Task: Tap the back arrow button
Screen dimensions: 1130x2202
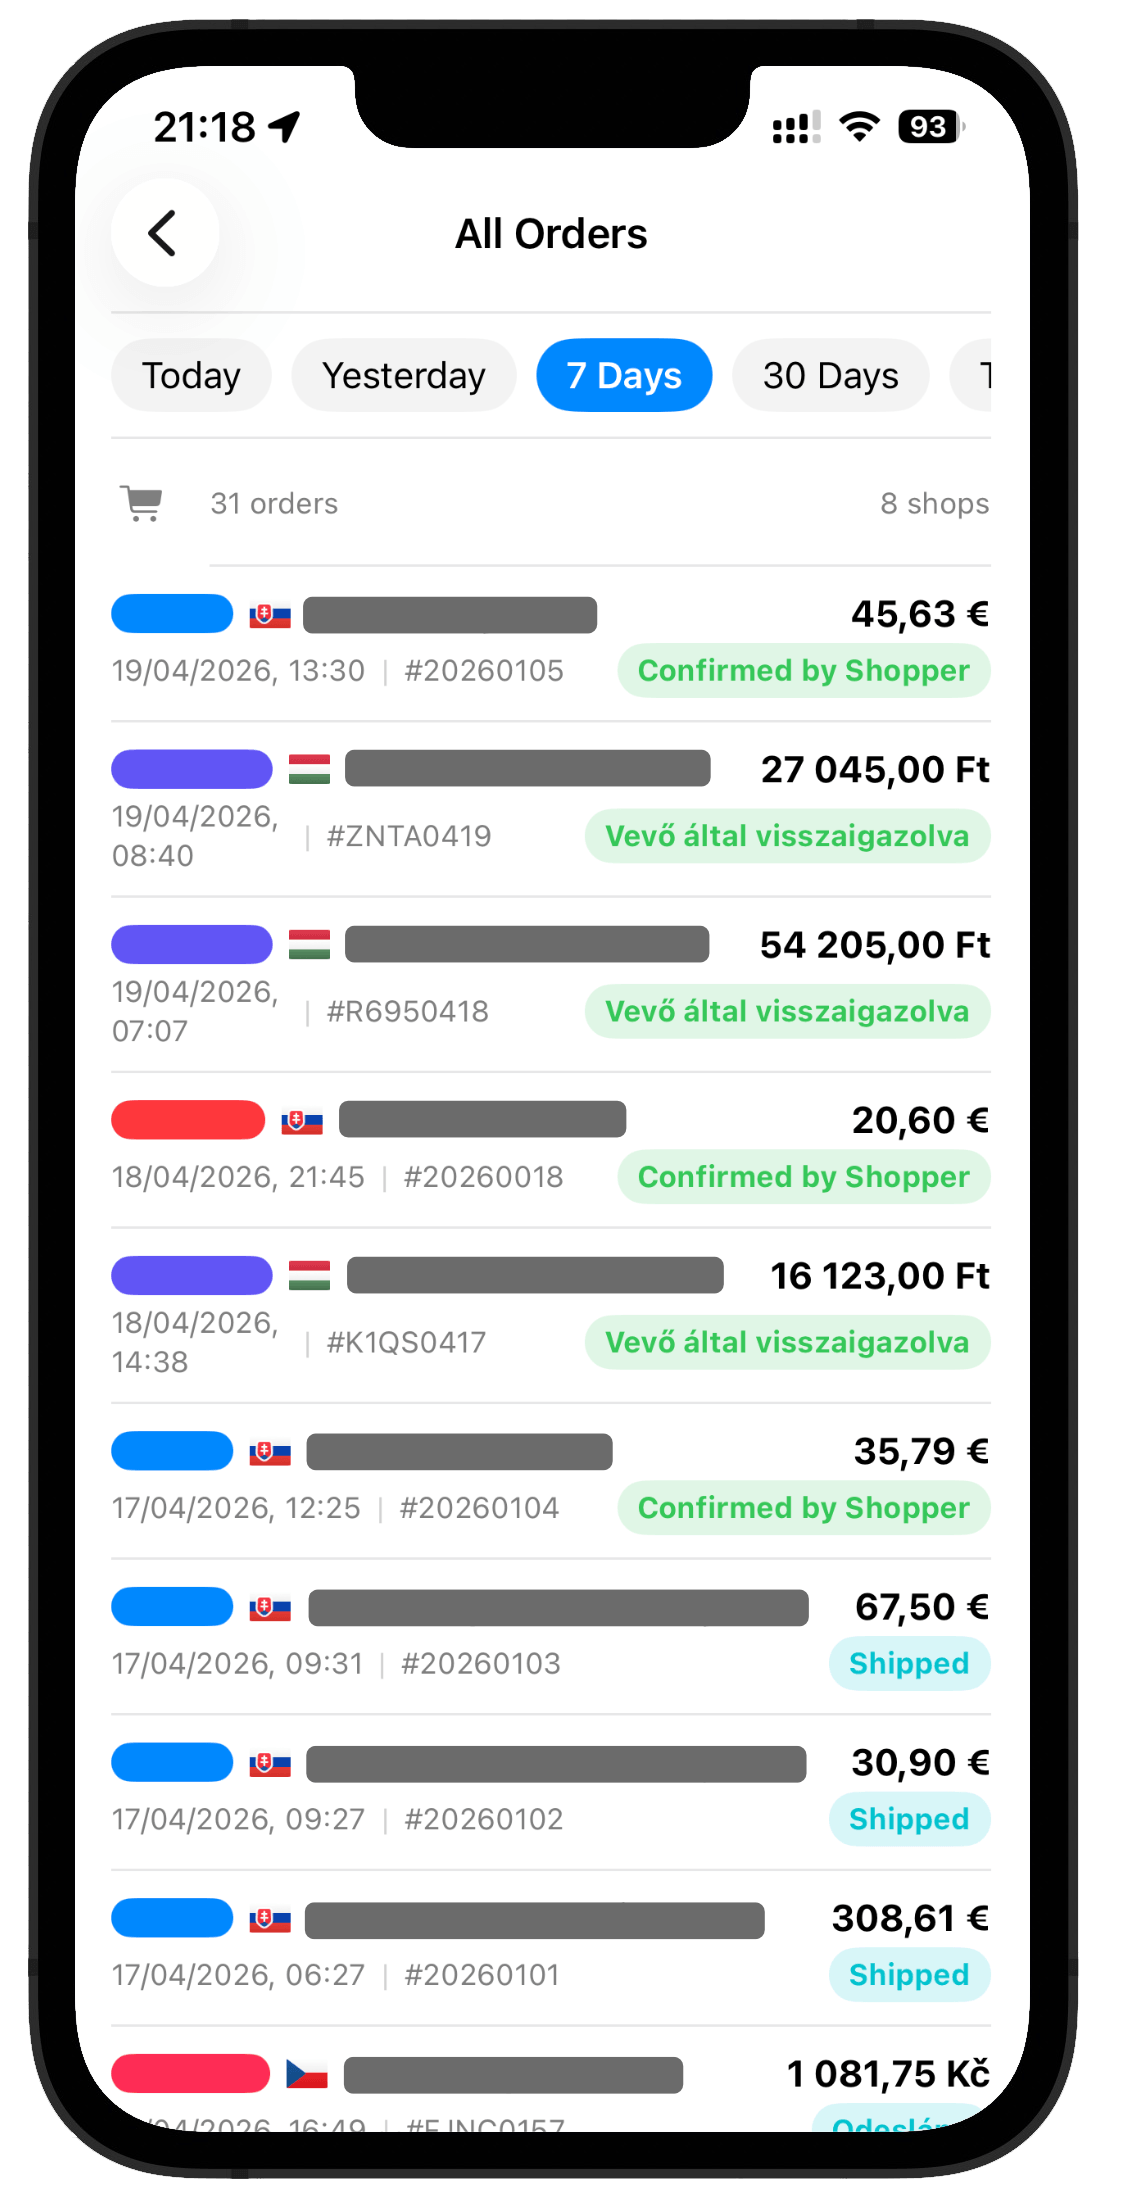Action: point(164,233)
